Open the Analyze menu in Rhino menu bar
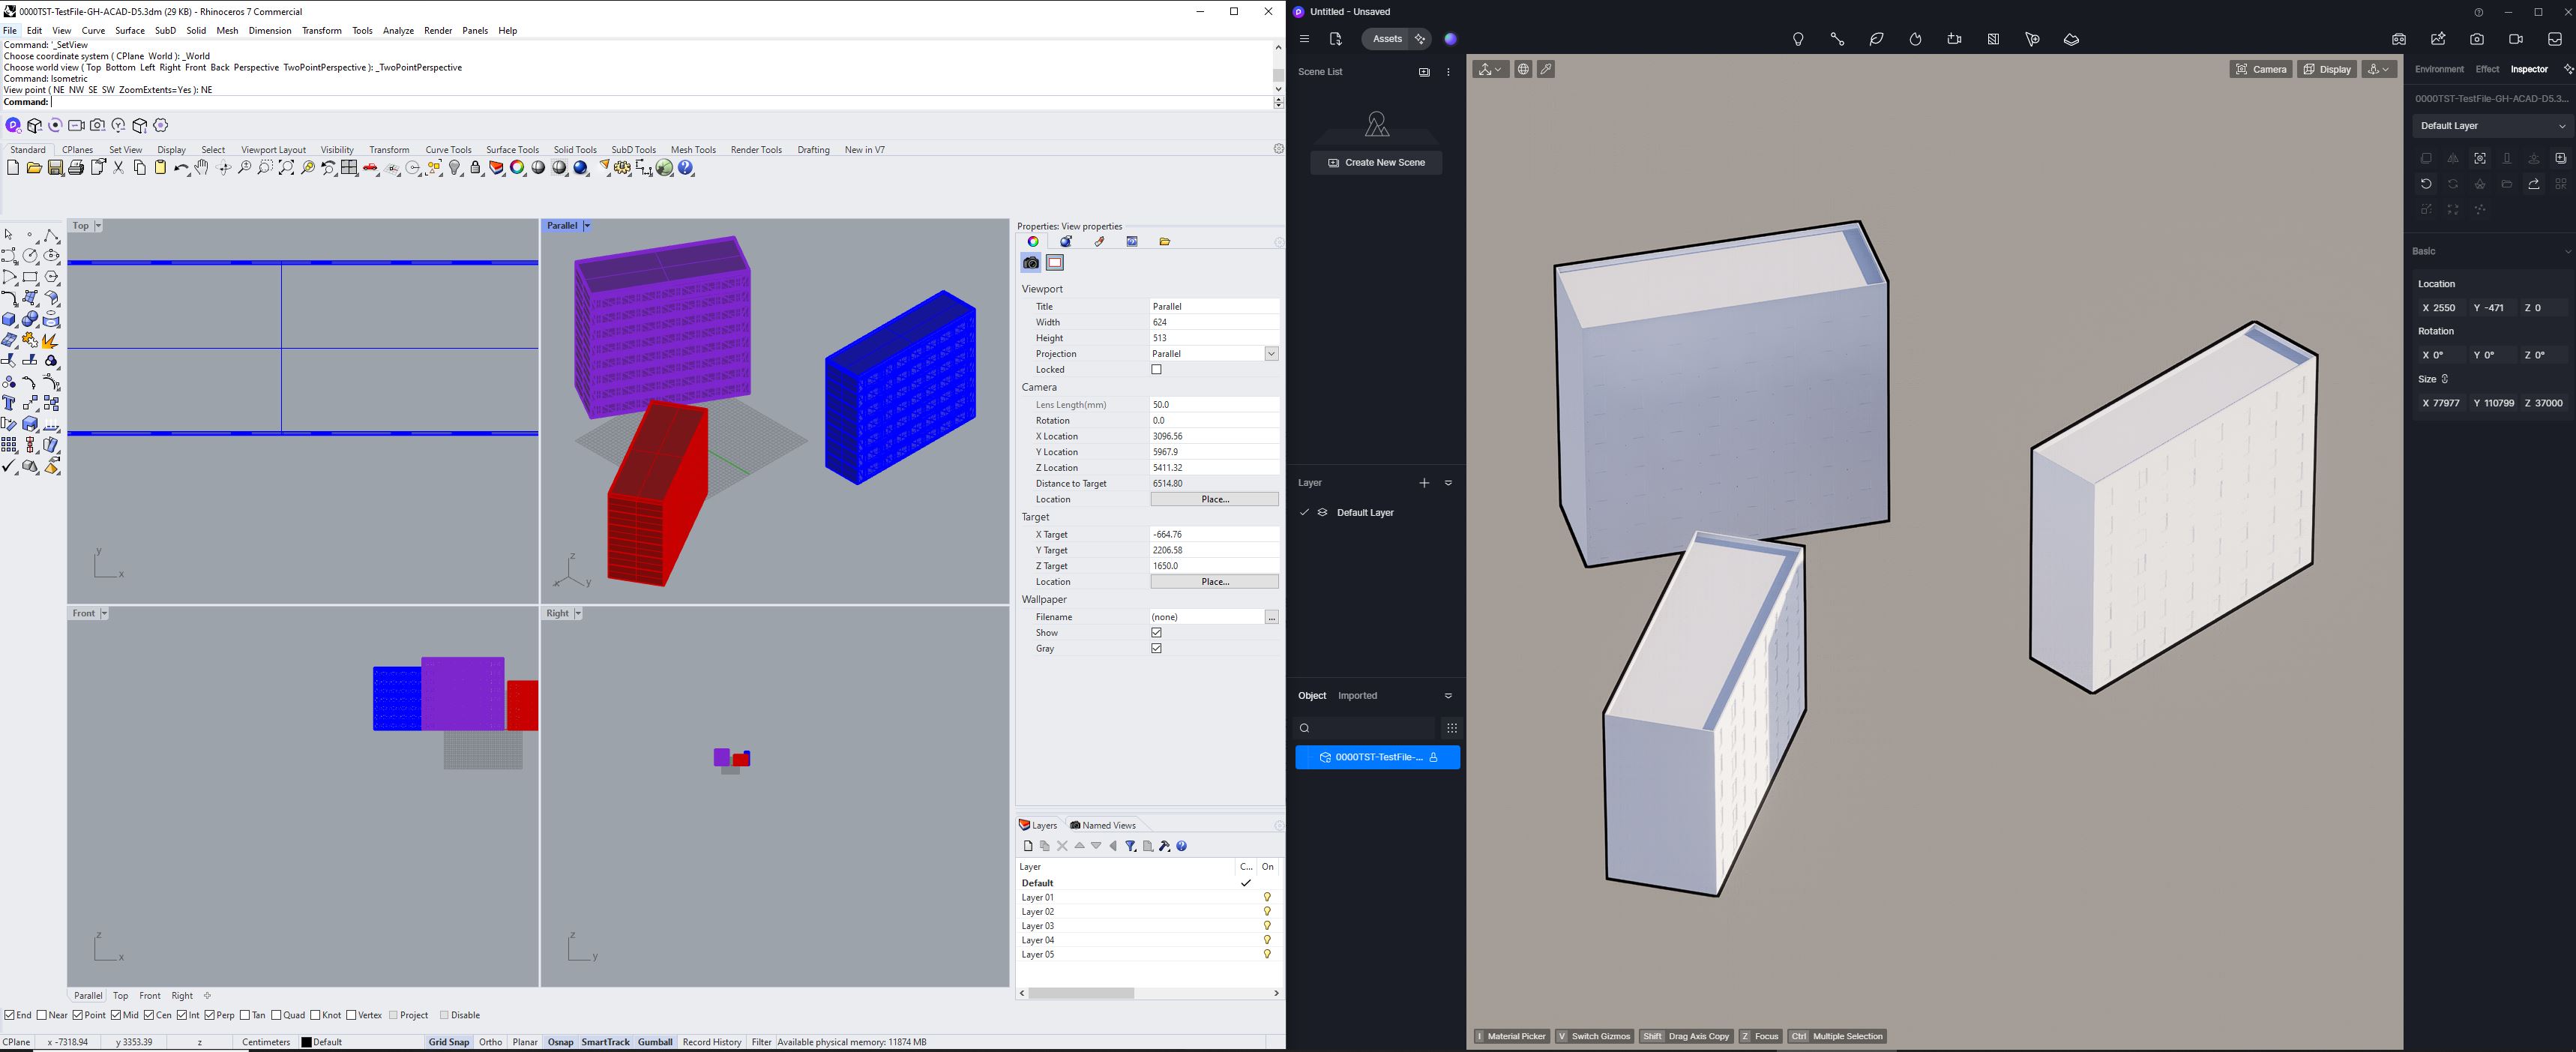Image resolution: width=2576 pixels, height=1052 pixels. [398, 31]
